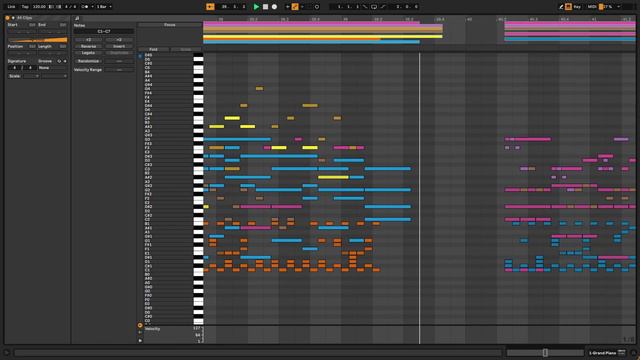Click the signature denominator field
The width and height of the screenshot is (640, 360).
(30, 68)
